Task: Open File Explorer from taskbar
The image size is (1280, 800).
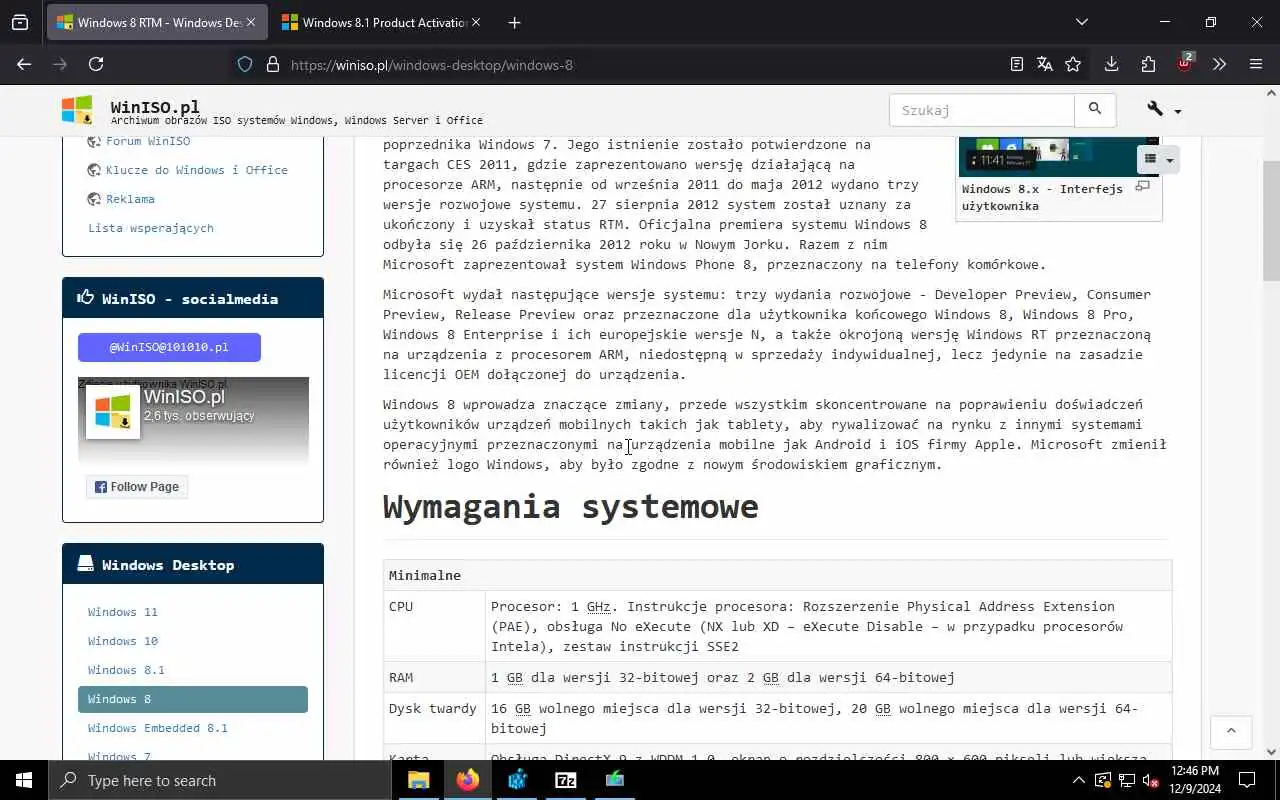Action: tap(419, 780)
